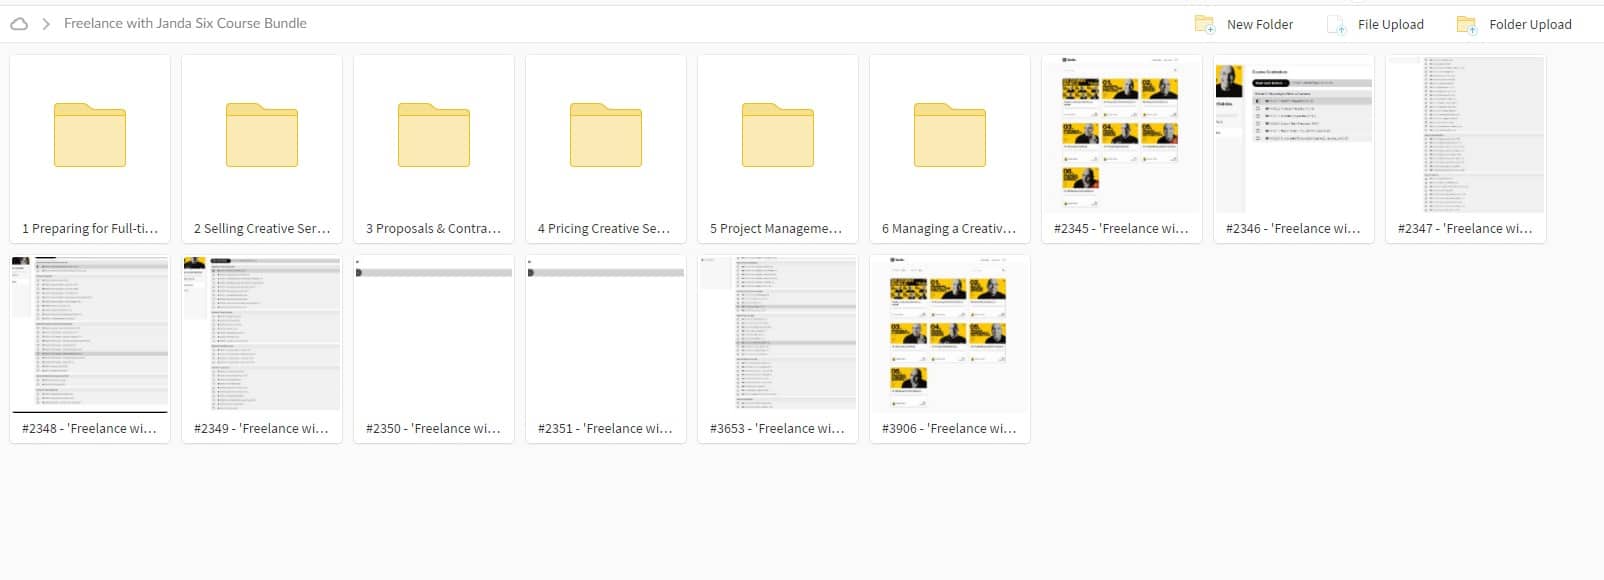The image size is (1604, 580).
Task: Select the #3906 course grid thumbnail
Action: (949, 333)
